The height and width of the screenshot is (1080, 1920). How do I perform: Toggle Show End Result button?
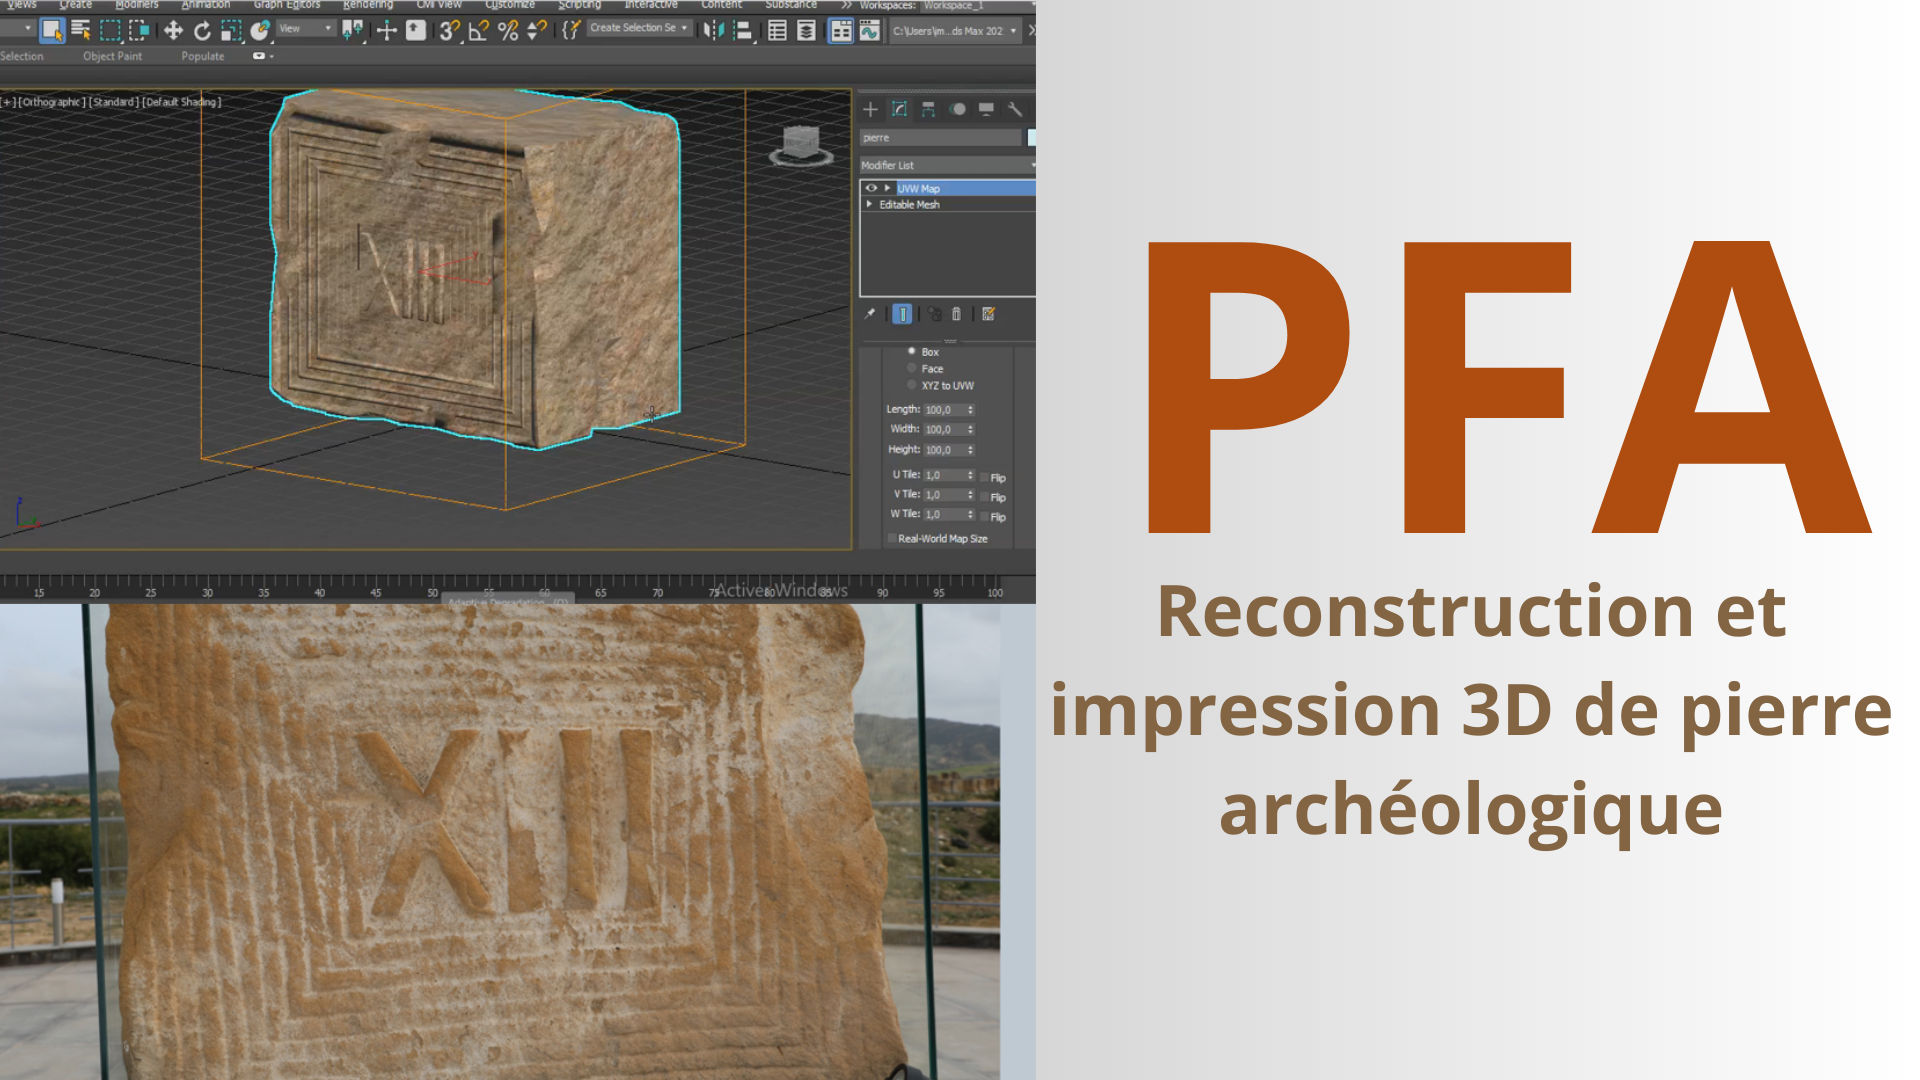tap(902, 314)
